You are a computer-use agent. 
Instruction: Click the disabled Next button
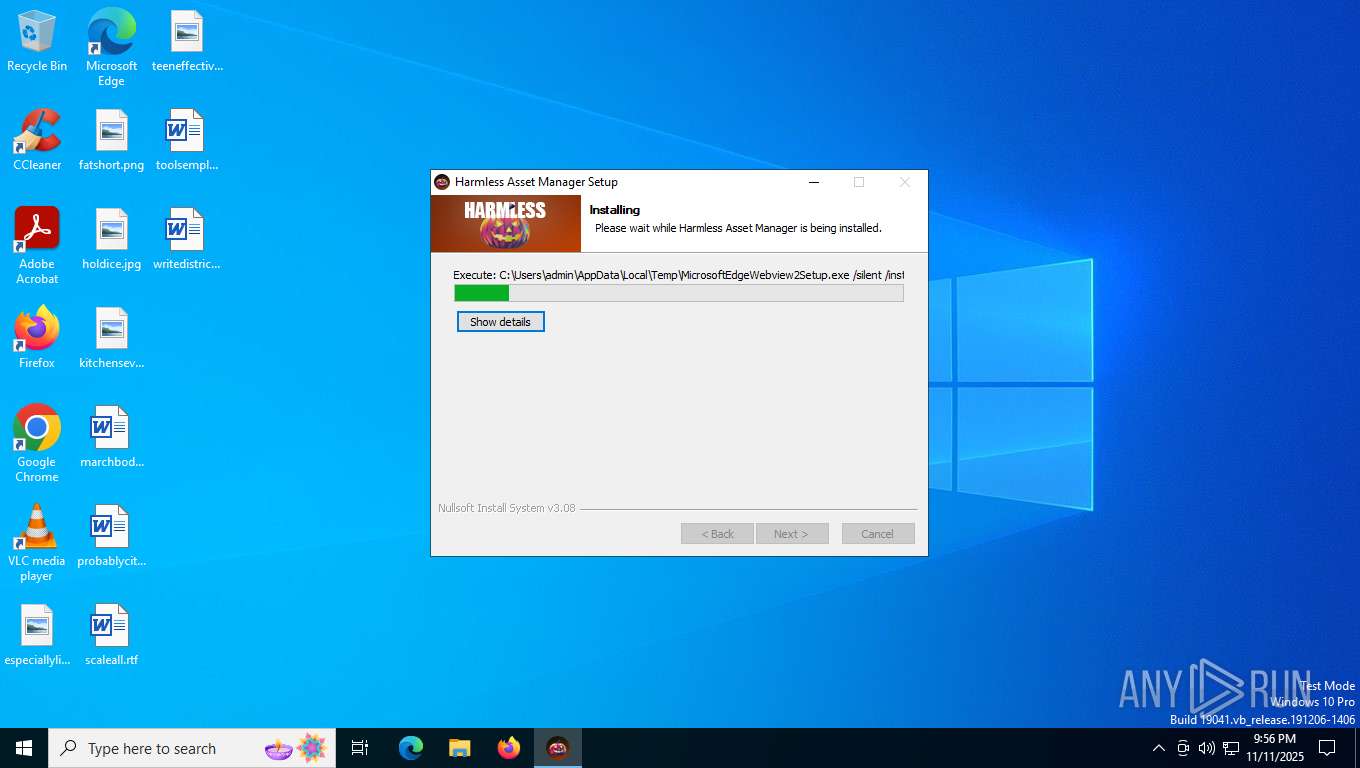pos(792,534)
